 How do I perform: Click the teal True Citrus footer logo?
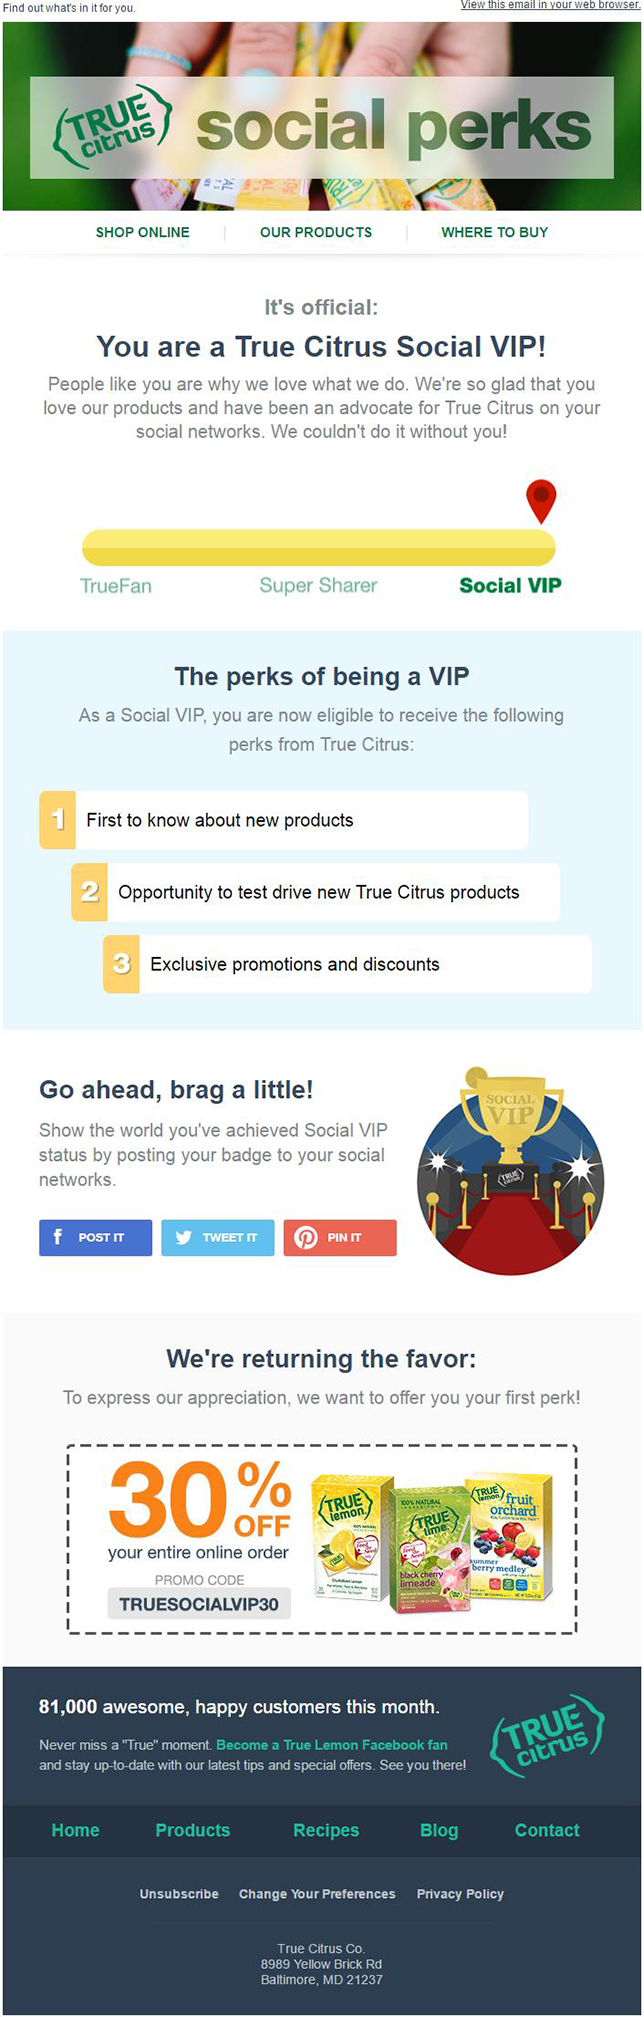[x=547, y=1735]
